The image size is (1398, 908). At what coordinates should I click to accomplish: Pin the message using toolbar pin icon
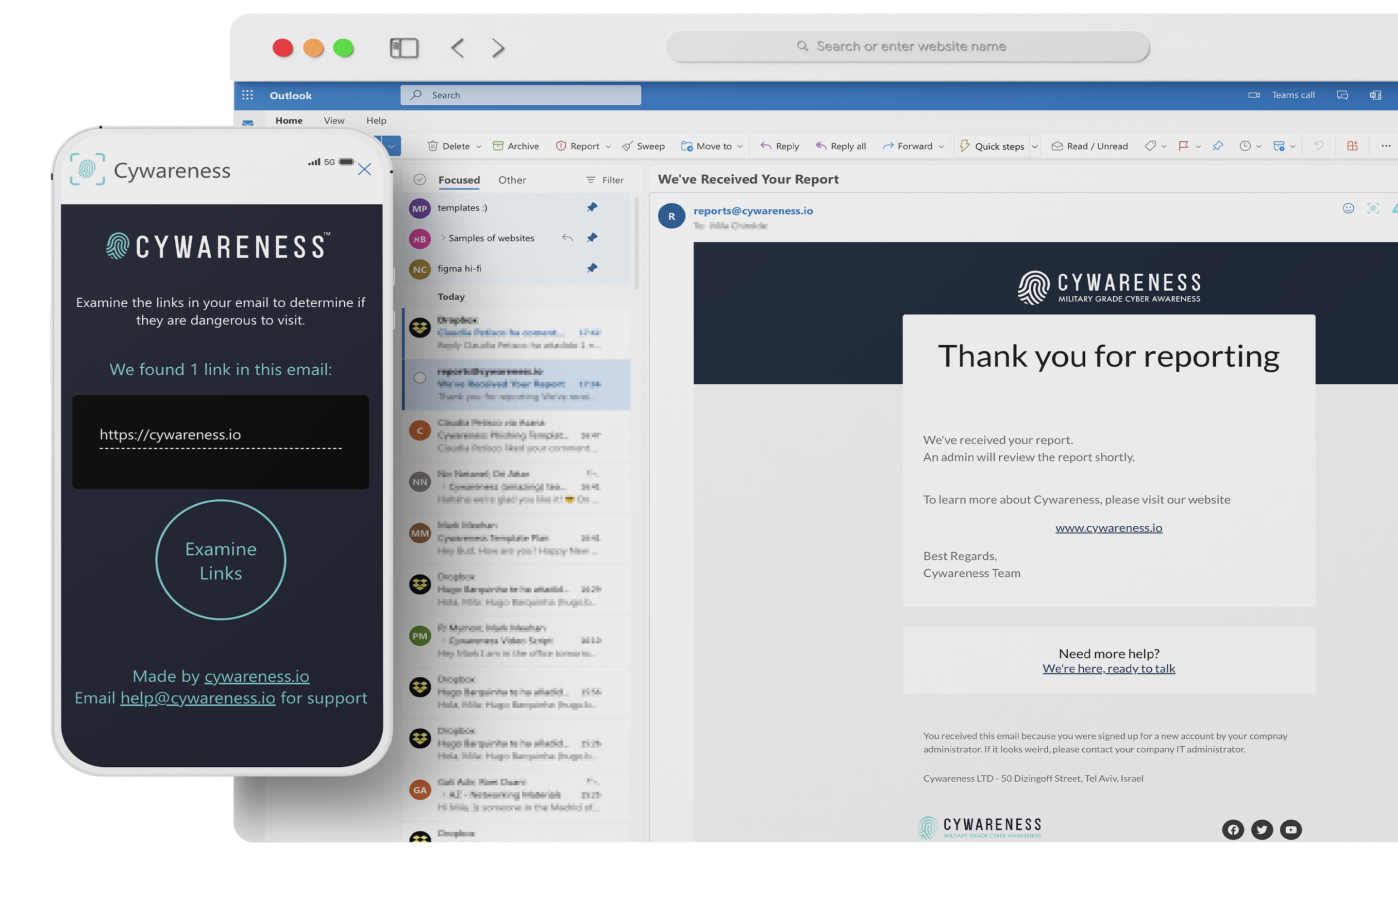click(1218, 146)
